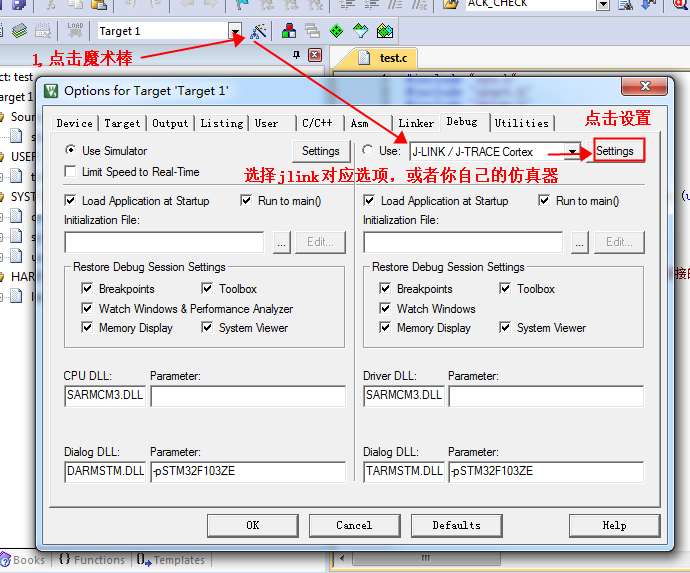
Task: Open the Target 1 selector dropdown arrow
Action: (x=235, y=31)
